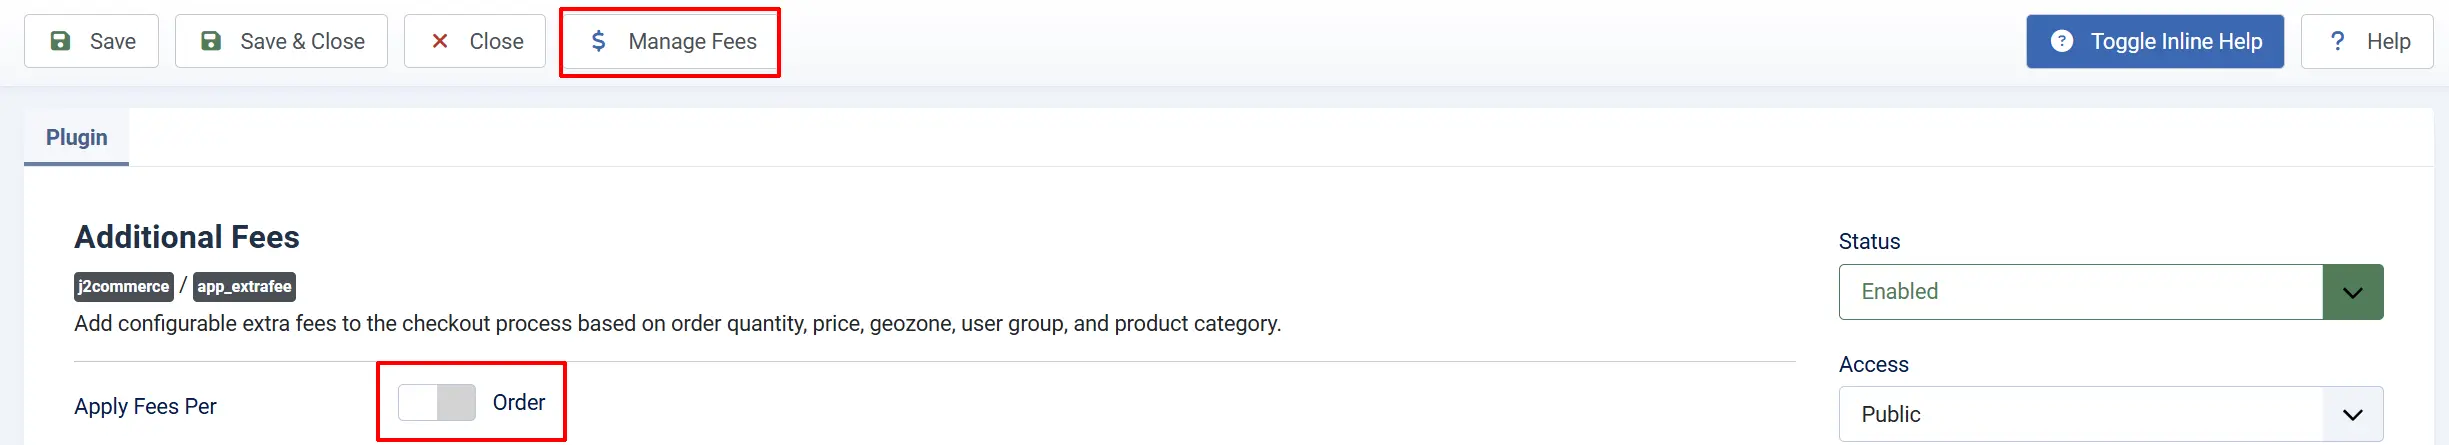The height and width of the screenshot is (445, 2449).
Task: Open the Access dropdown chevron
Action: click(2353, 414)
